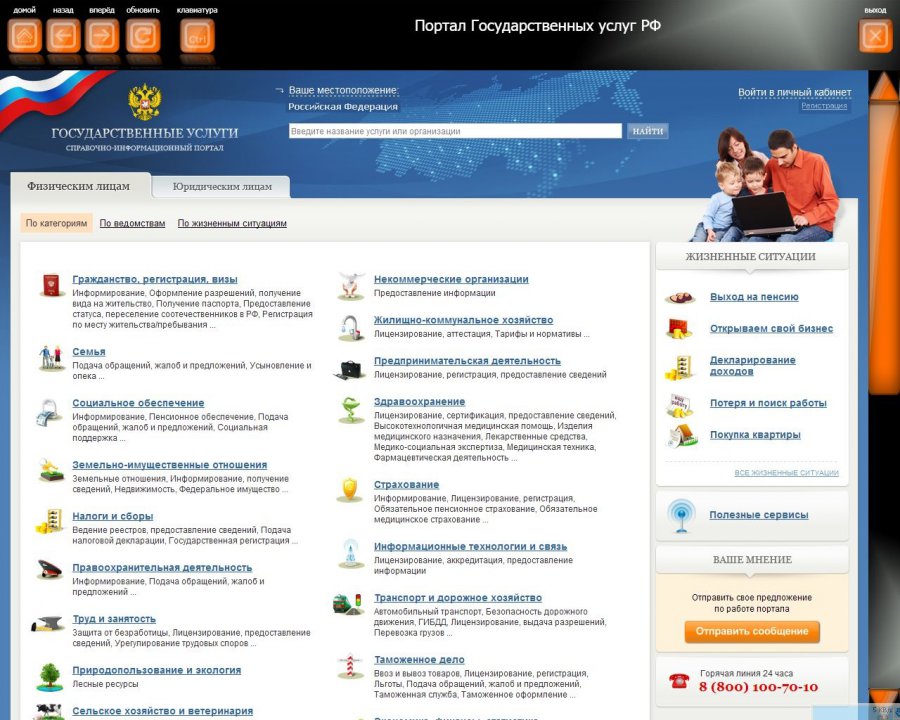Show services По жизненным ситуациям

tap(232, 223)
